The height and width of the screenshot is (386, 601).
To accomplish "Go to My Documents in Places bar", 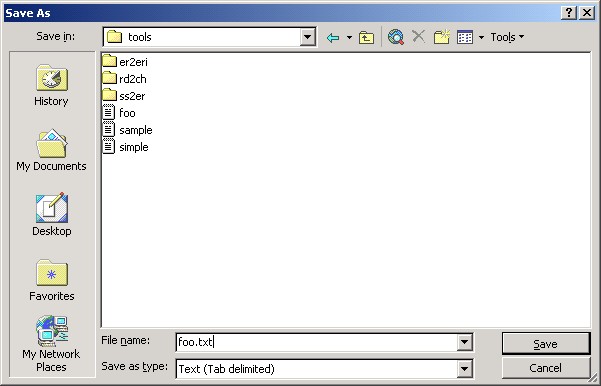I will pos(51,150).
